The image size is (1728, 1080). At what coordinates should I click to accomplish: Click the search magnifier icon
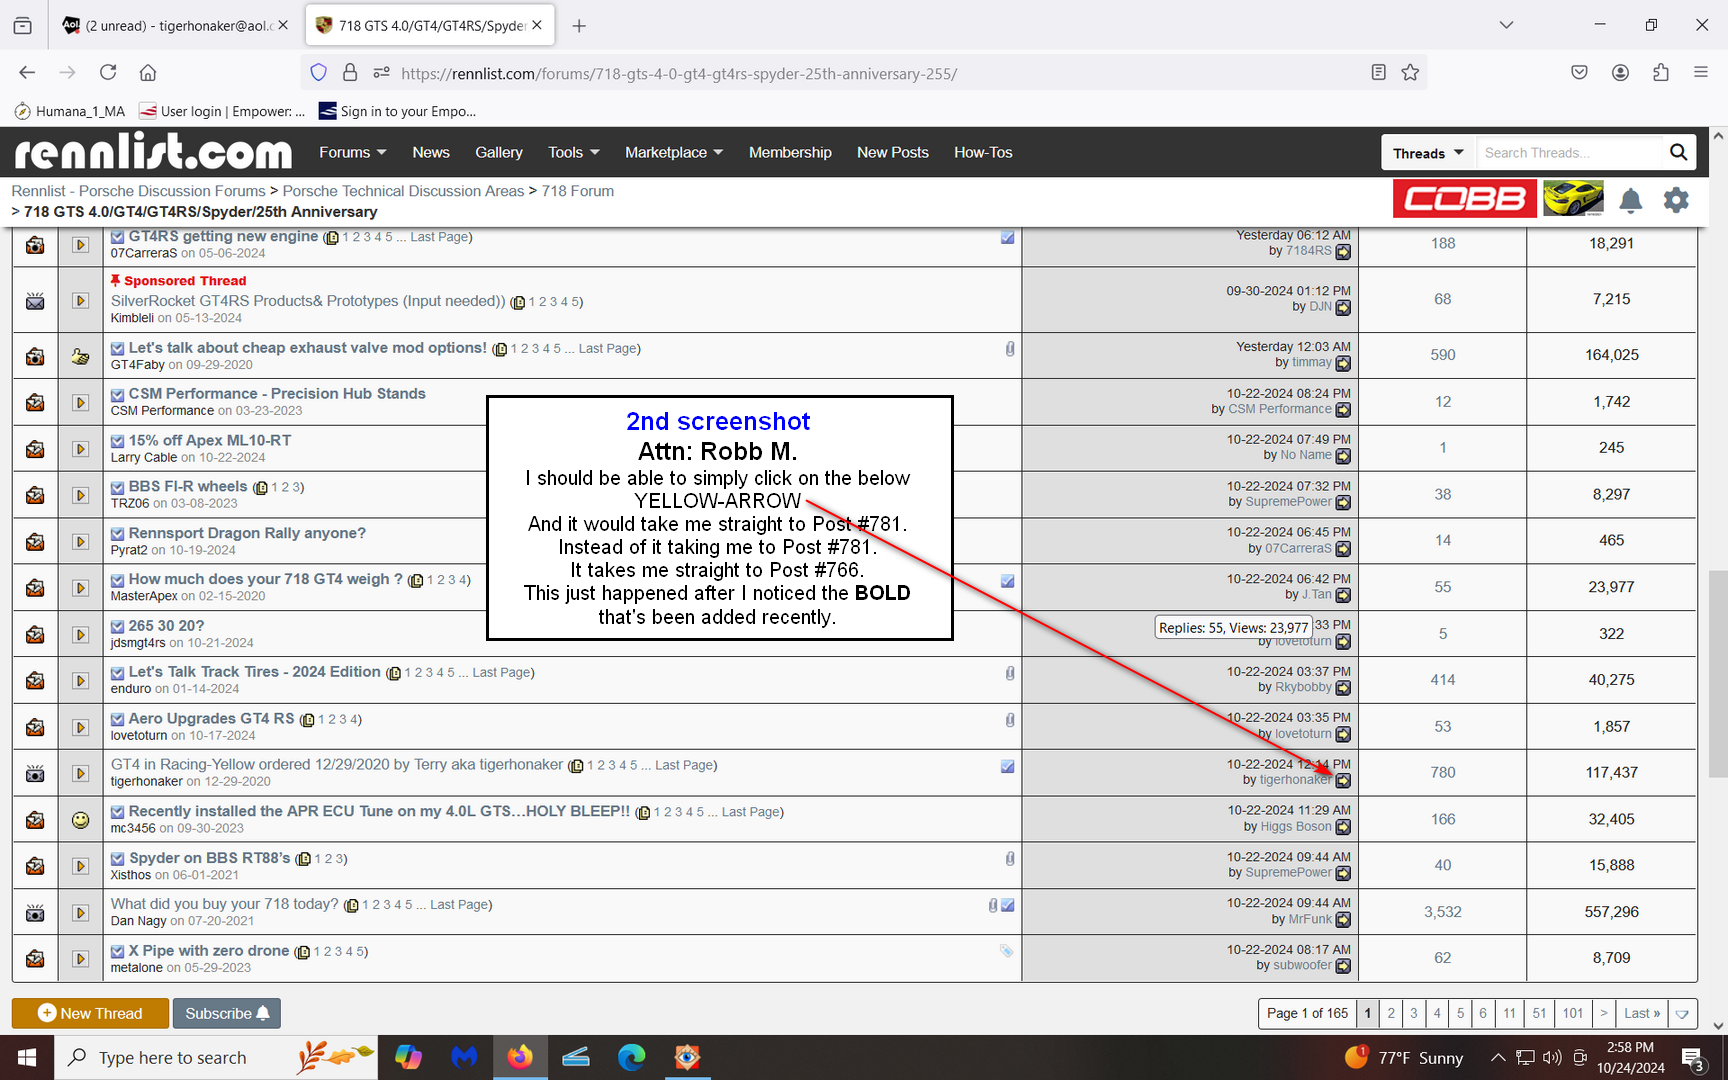pos(1678,152)
